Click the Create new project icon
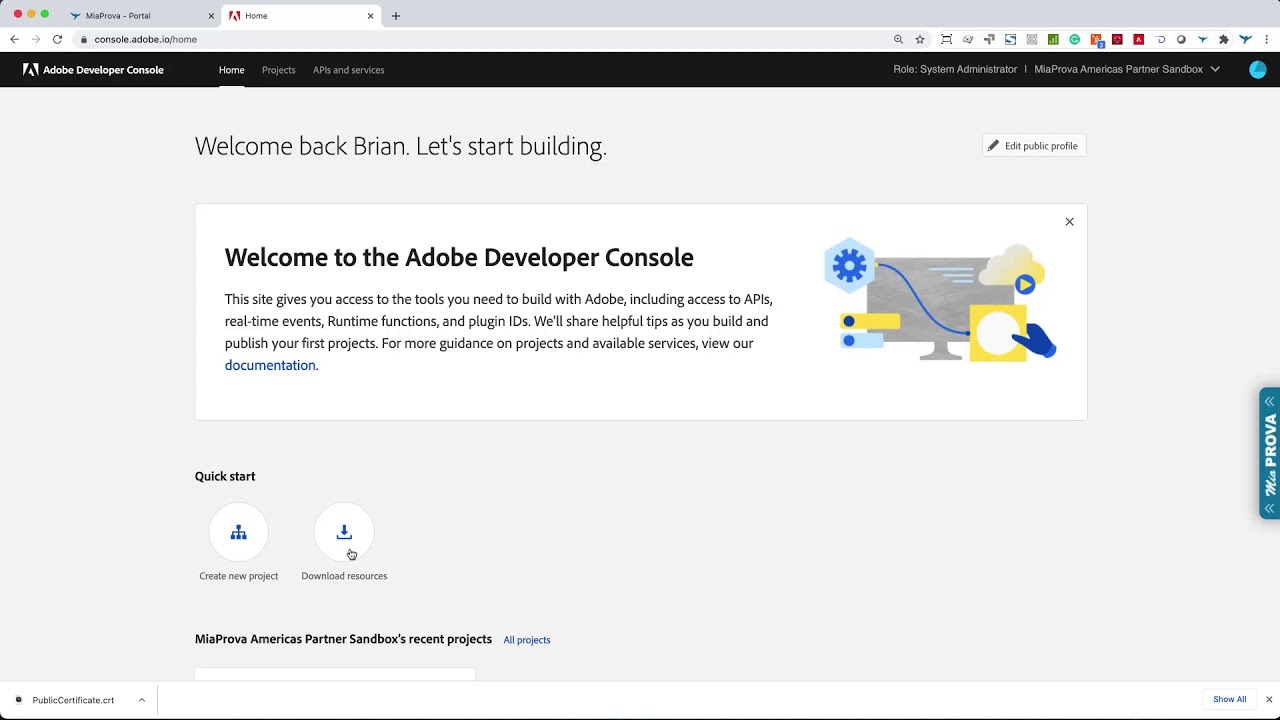Image resolution: width=1280 pixels, height=720 pixels. [x=238, y=533]
